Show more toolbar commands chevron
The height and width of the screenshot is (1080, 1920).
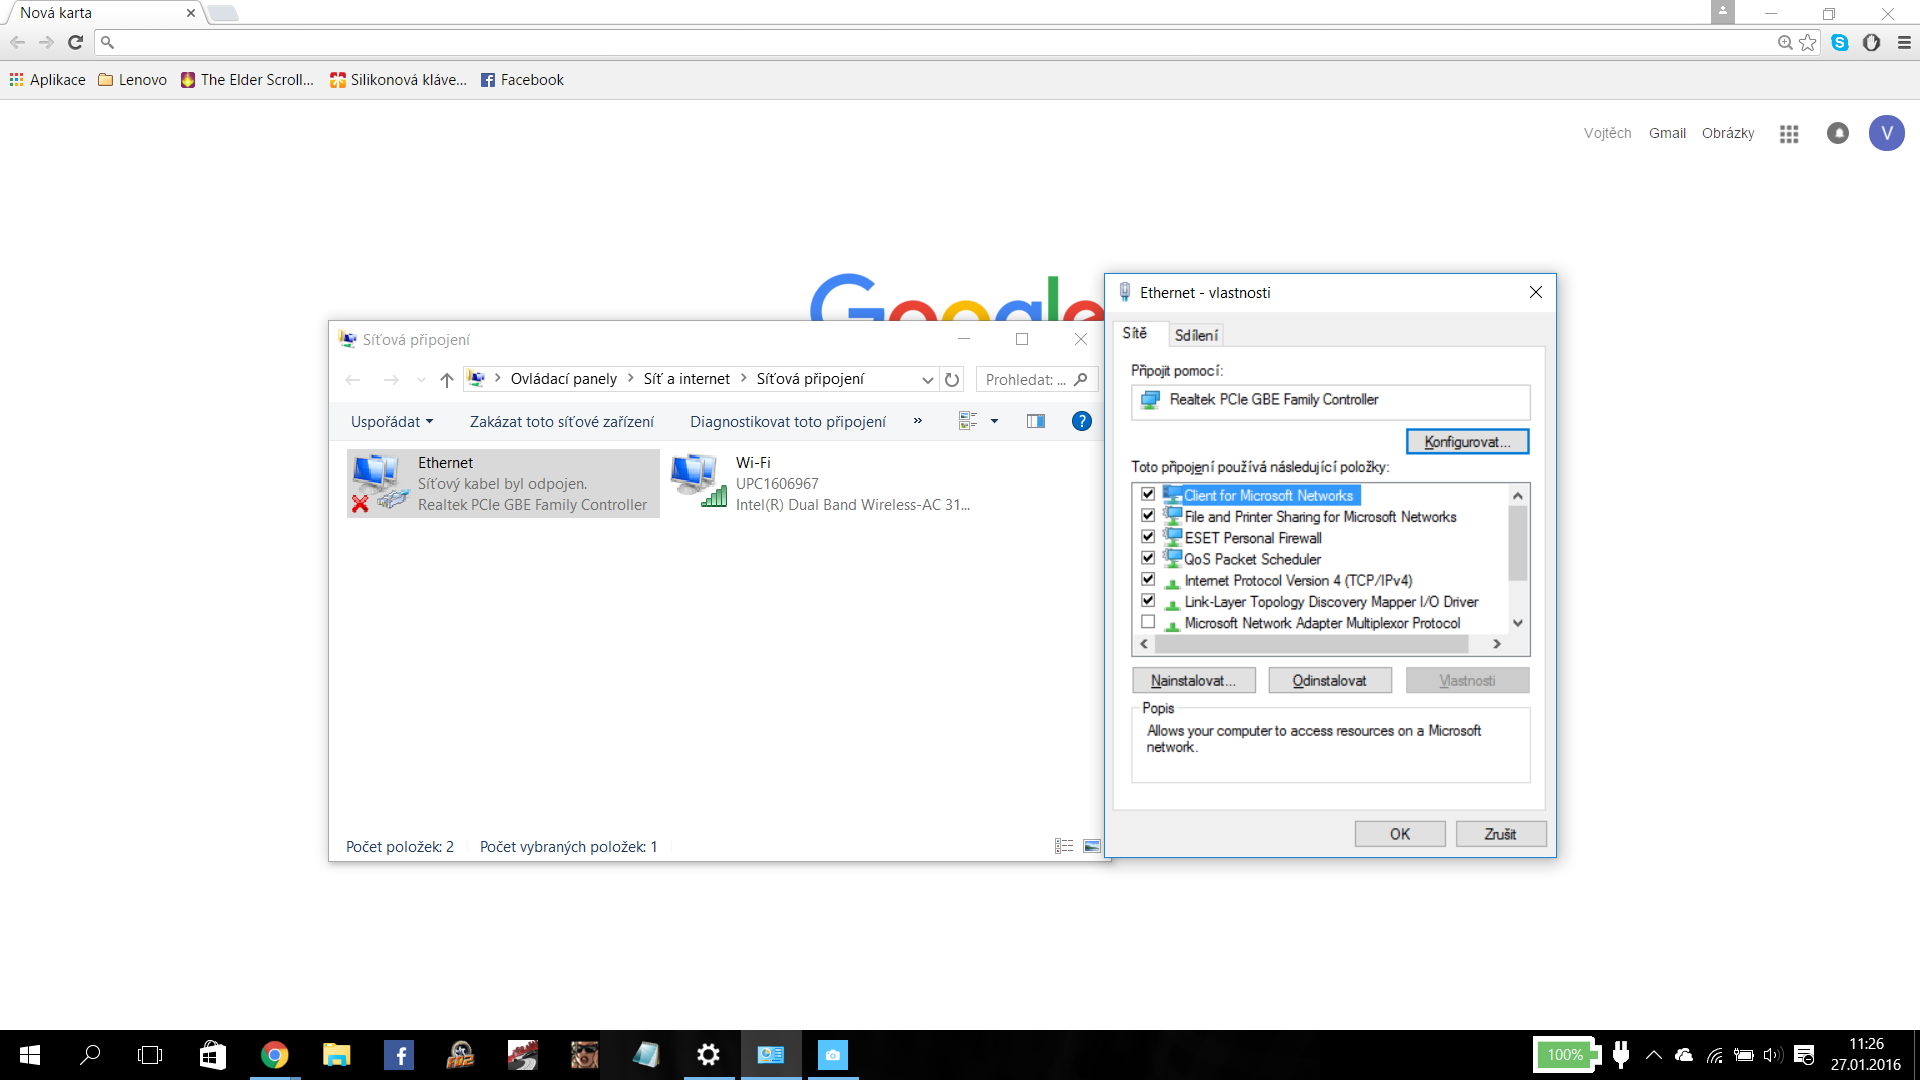coord(917,421)
